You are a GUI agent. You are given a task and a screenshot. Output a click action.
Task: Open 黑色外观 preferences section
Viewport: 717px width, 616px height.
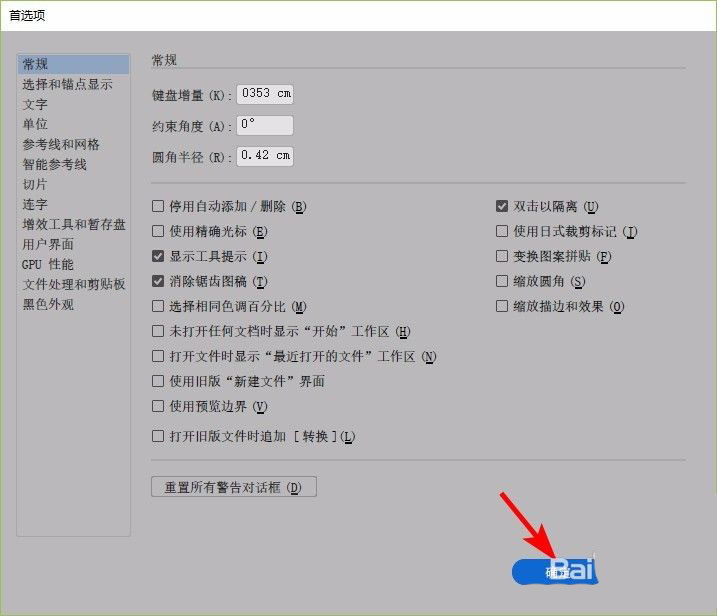pos(48,304)
